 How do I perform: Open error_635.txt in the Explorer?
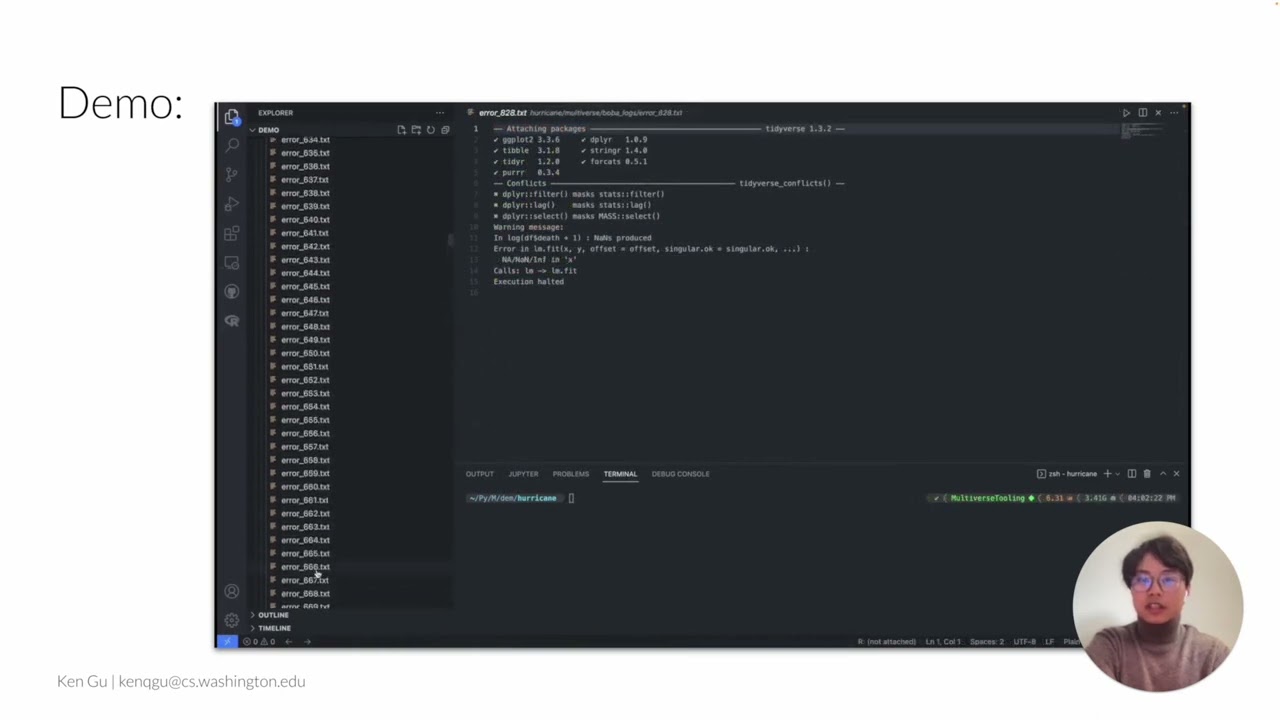305,153
